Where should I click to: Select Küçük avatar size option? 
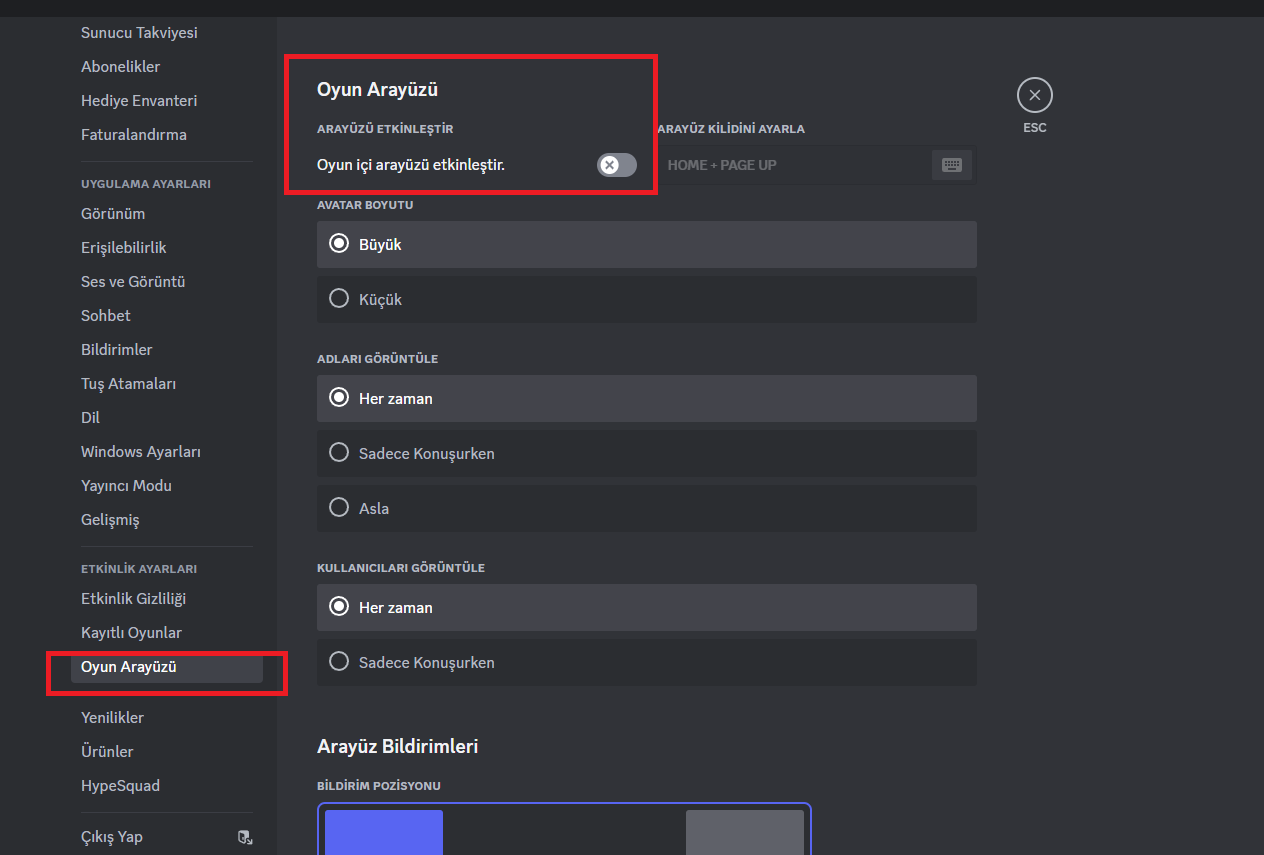647,299
